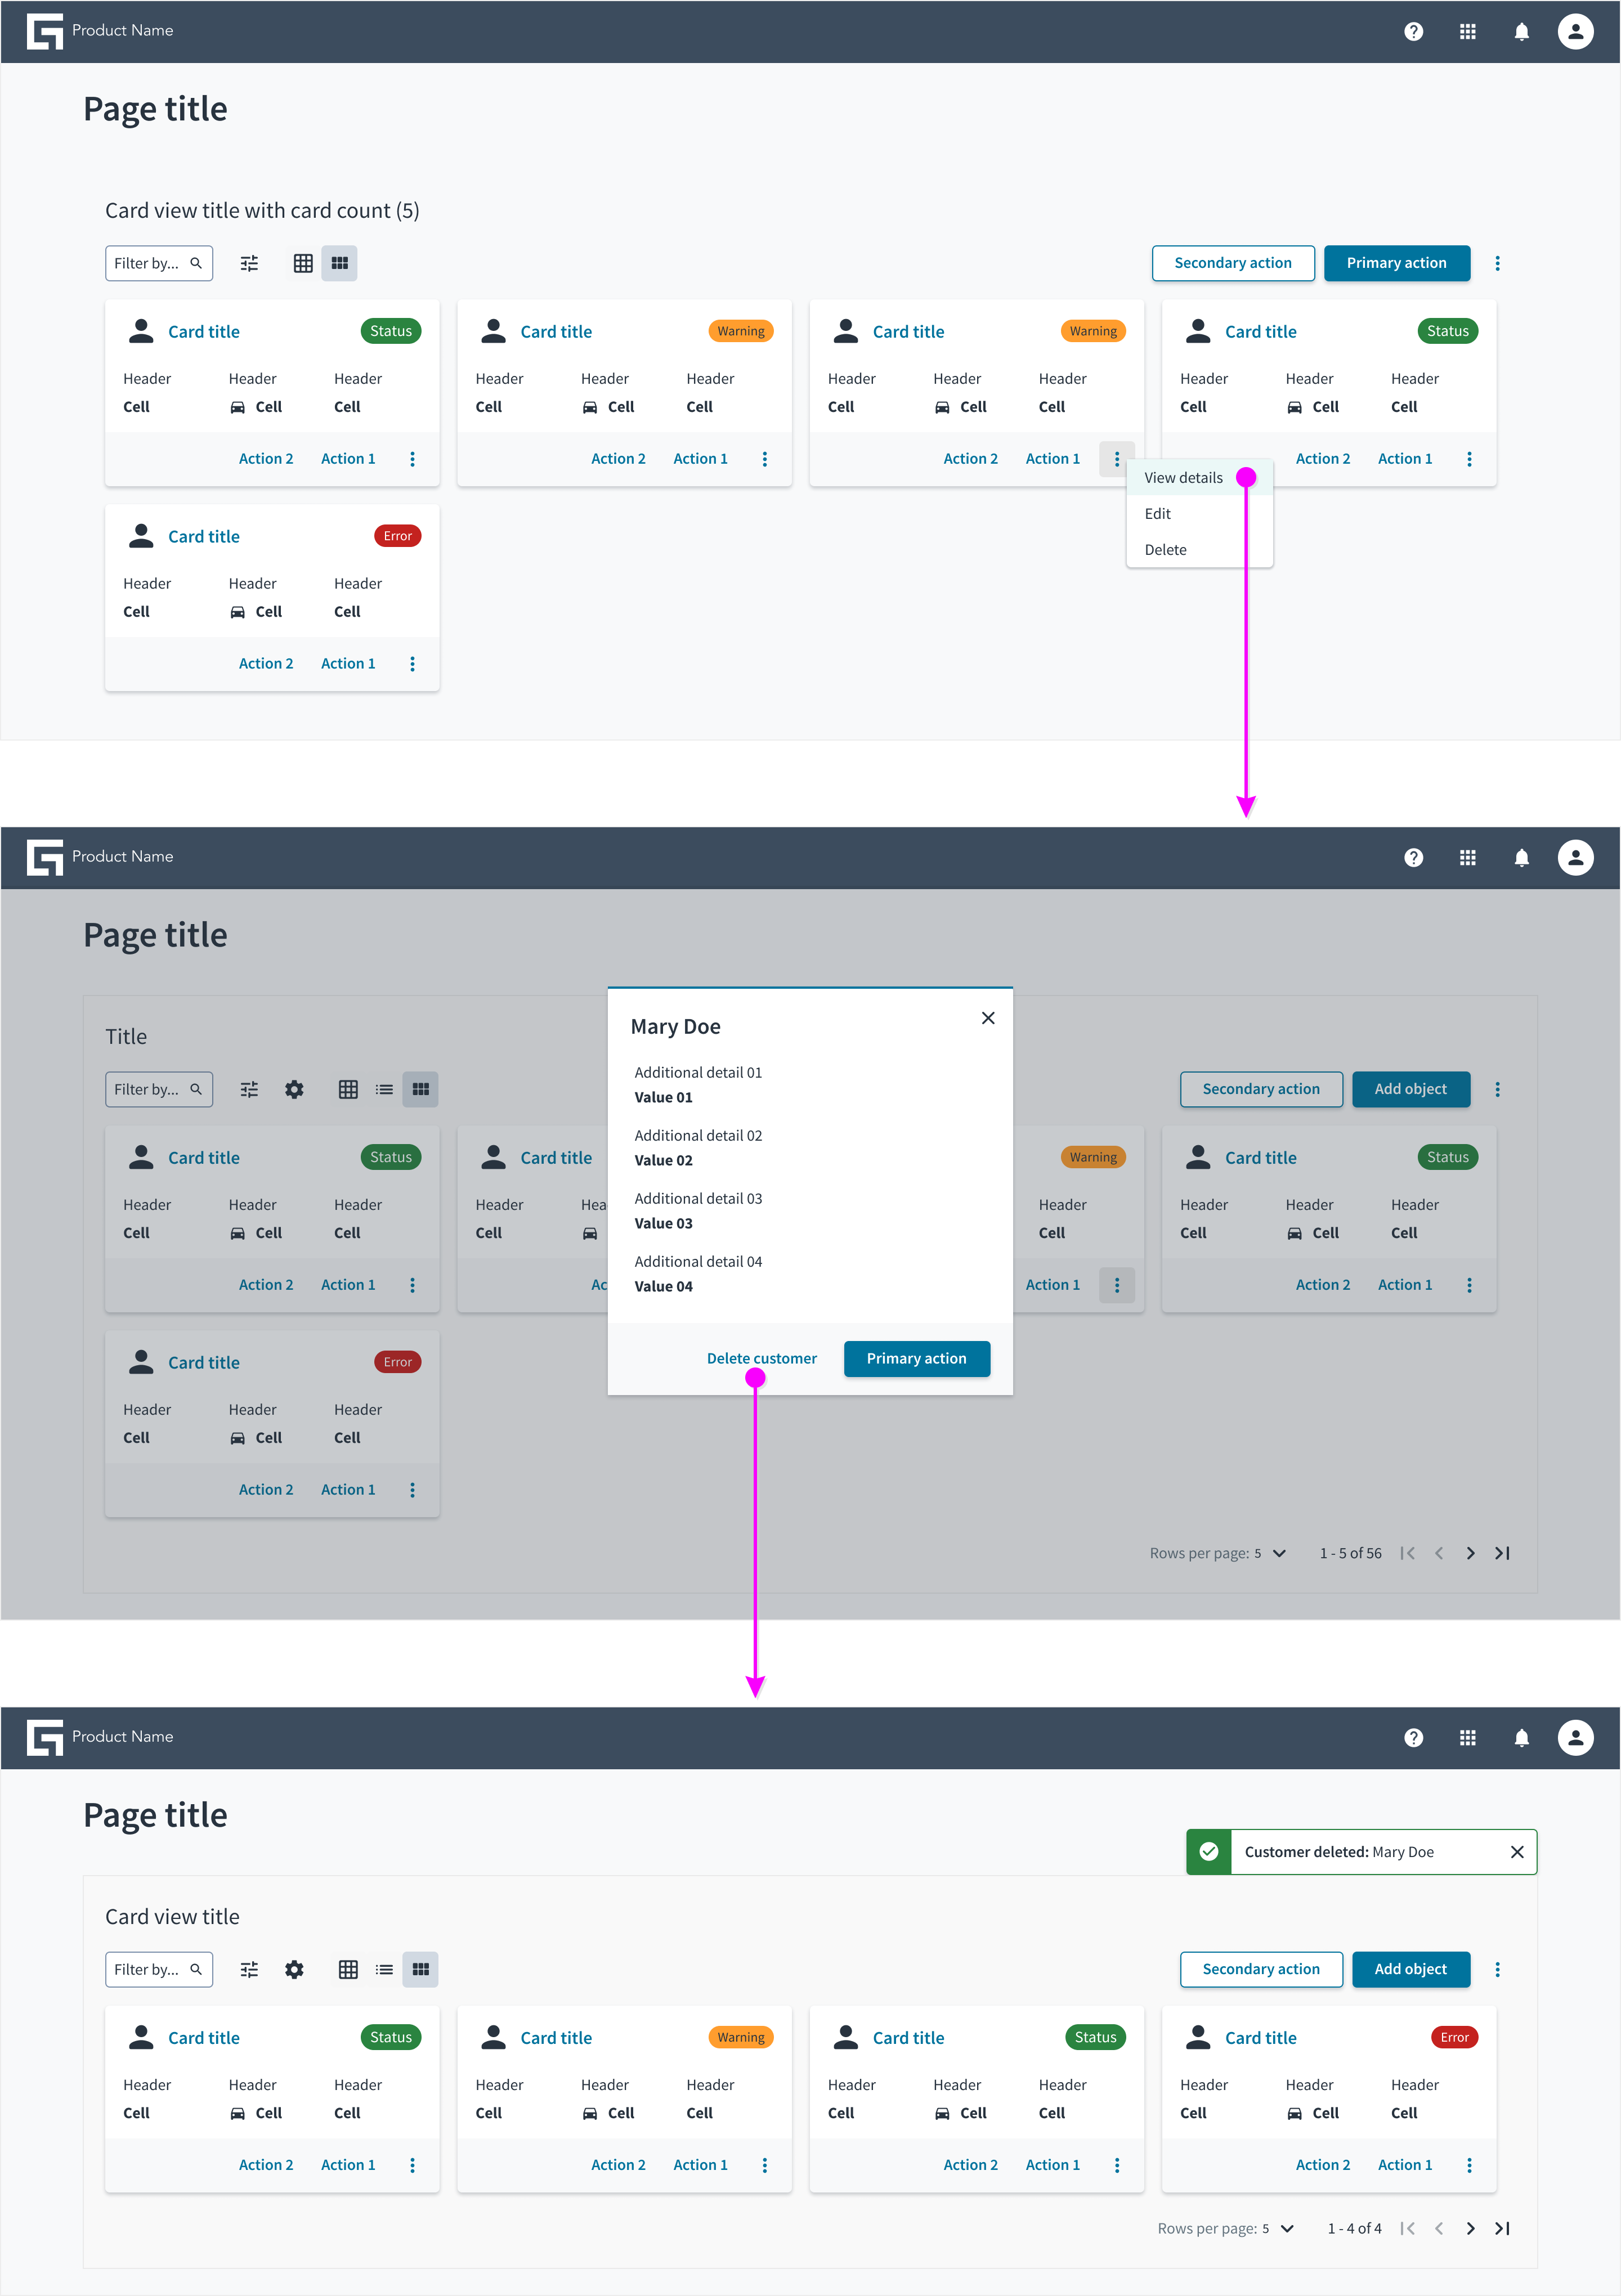Close the Mary Doe dialog with the X
Viewport: 1621px width, 2296px height.
[x=988, y=1018]
